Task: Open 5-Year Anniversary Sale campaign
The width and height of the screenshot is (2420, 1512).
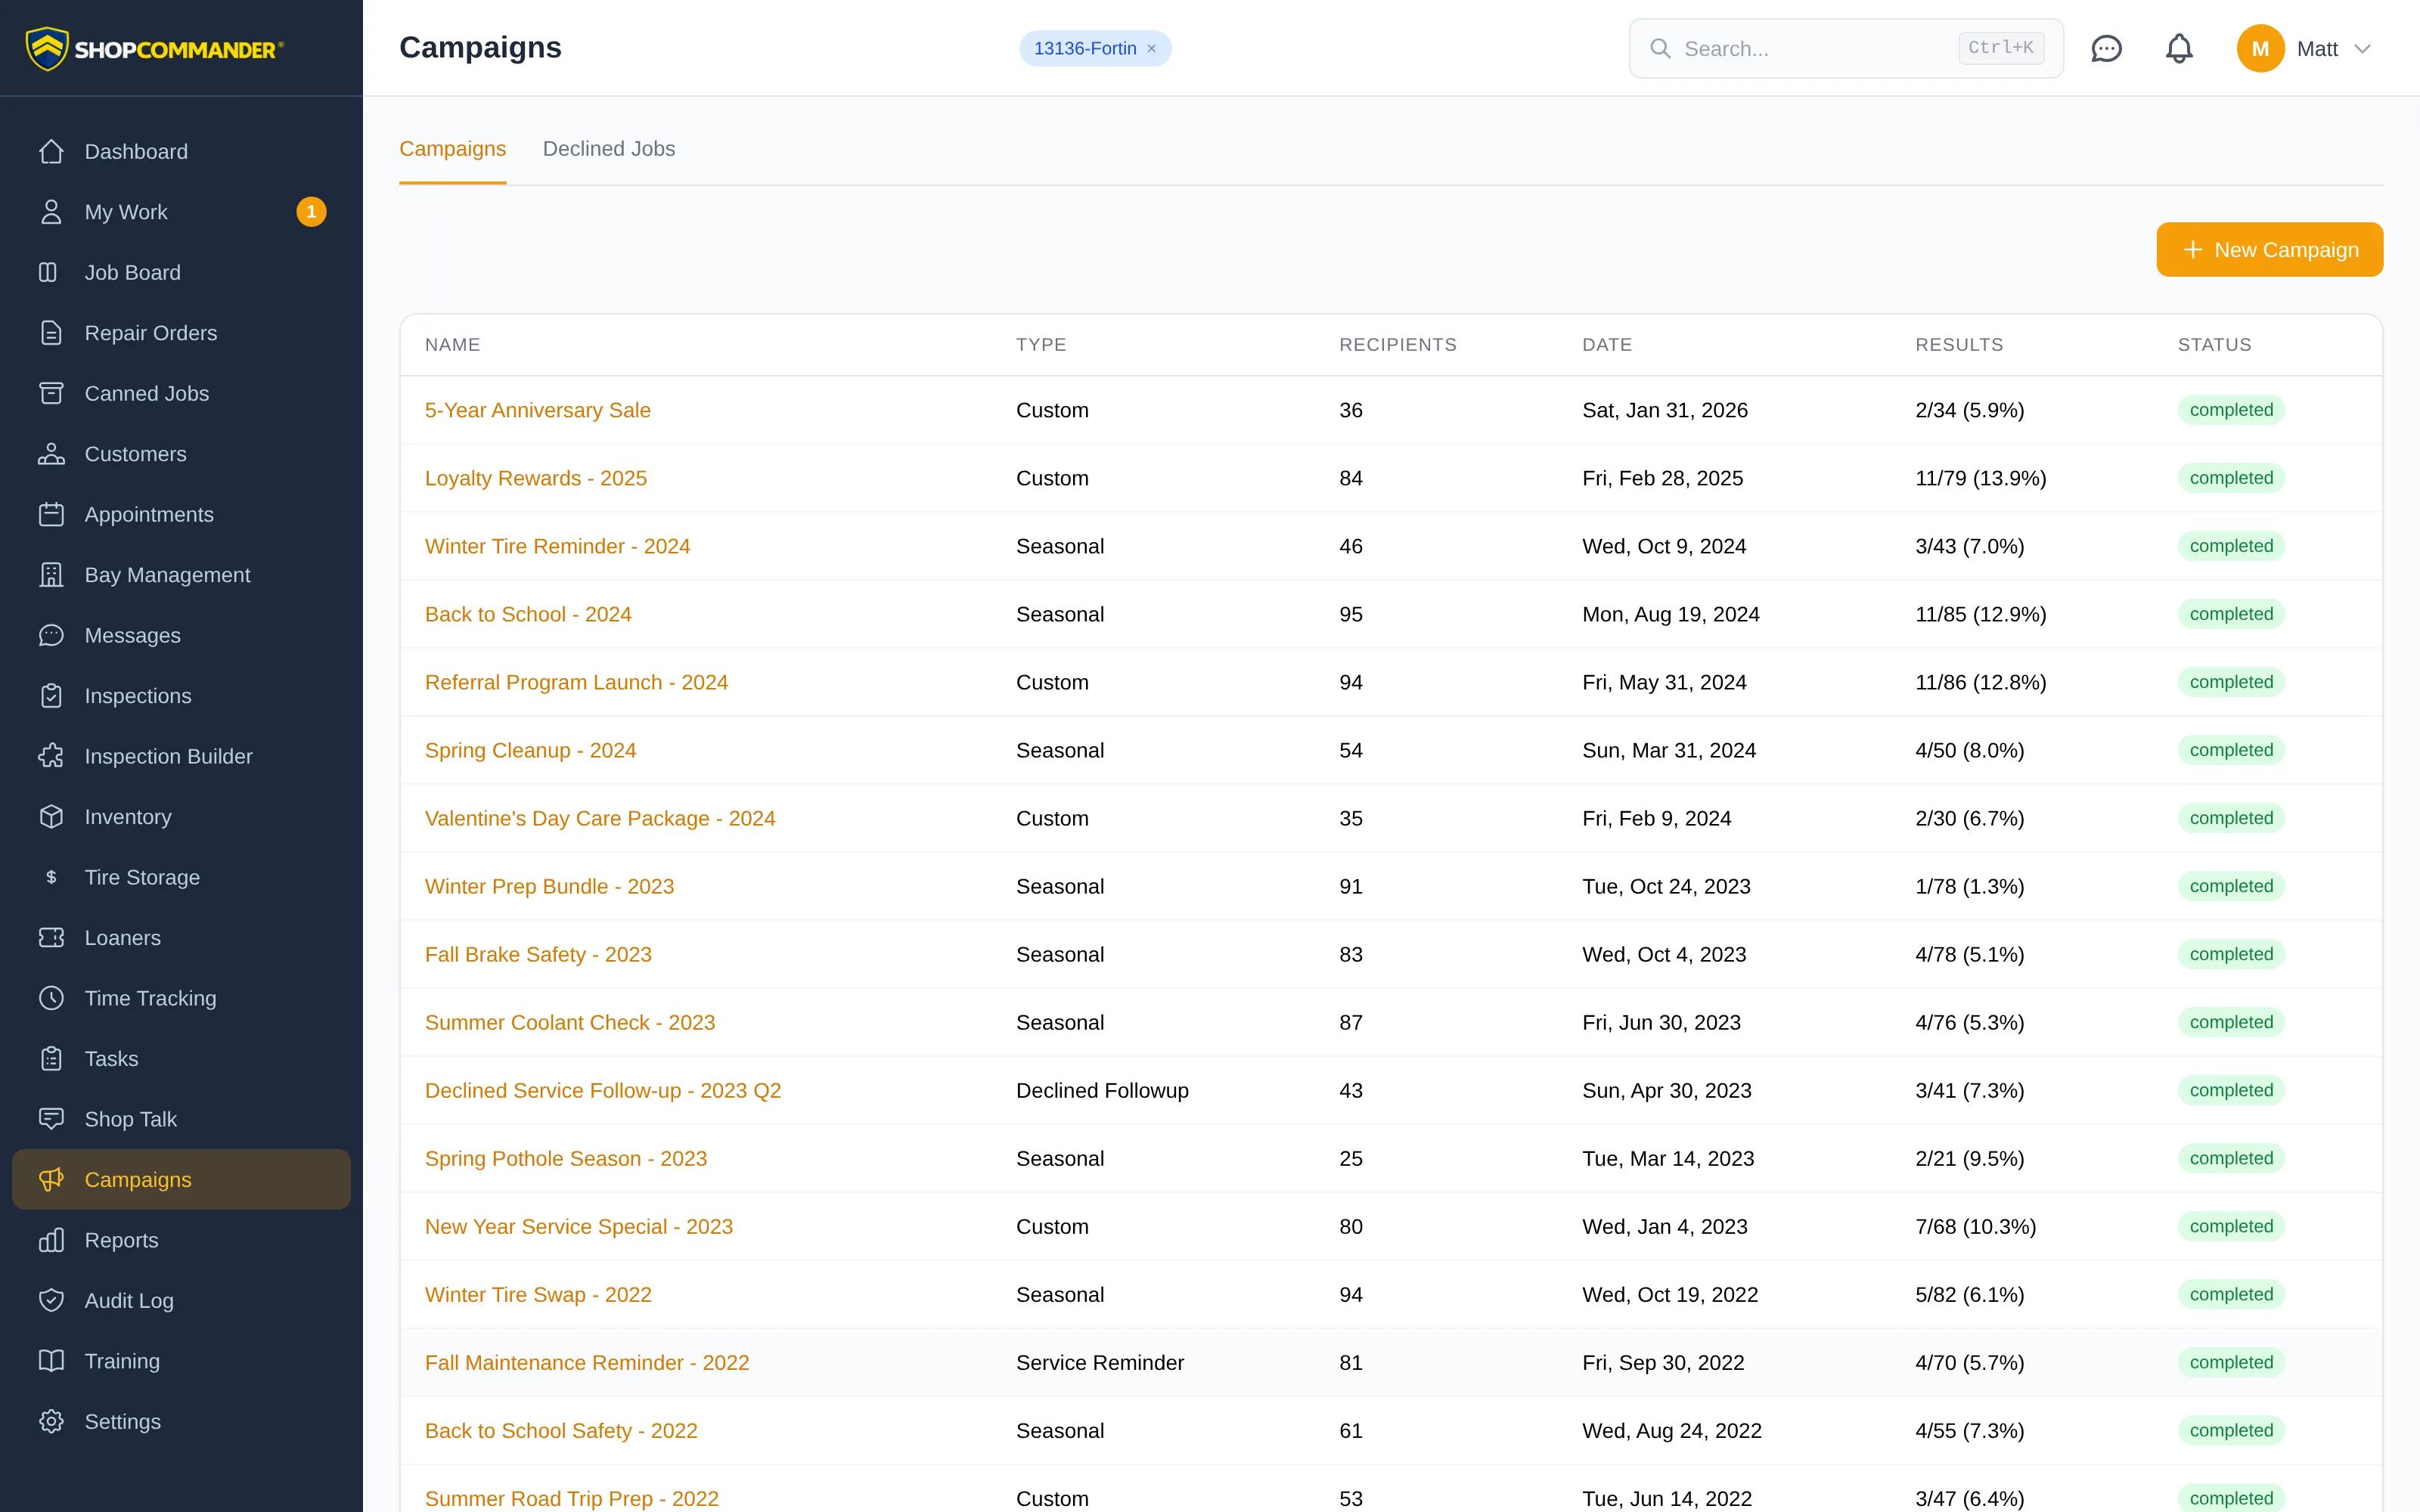Action: (x=537, y=410)
